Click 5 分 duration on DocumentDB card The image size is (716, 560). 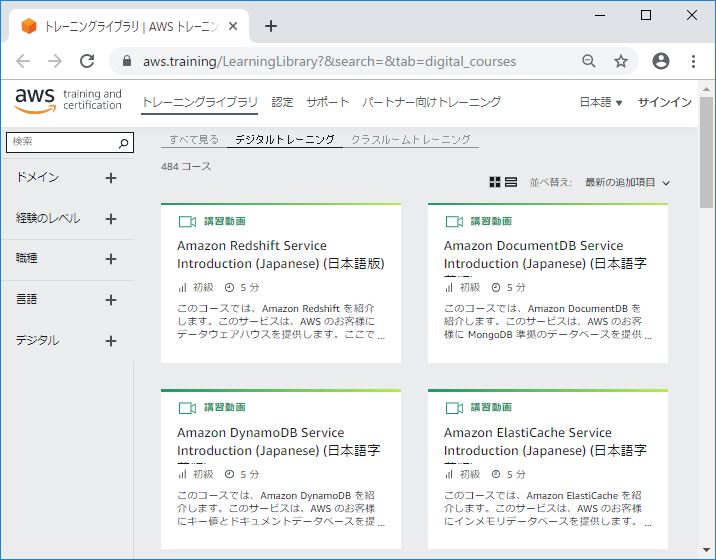516,288
